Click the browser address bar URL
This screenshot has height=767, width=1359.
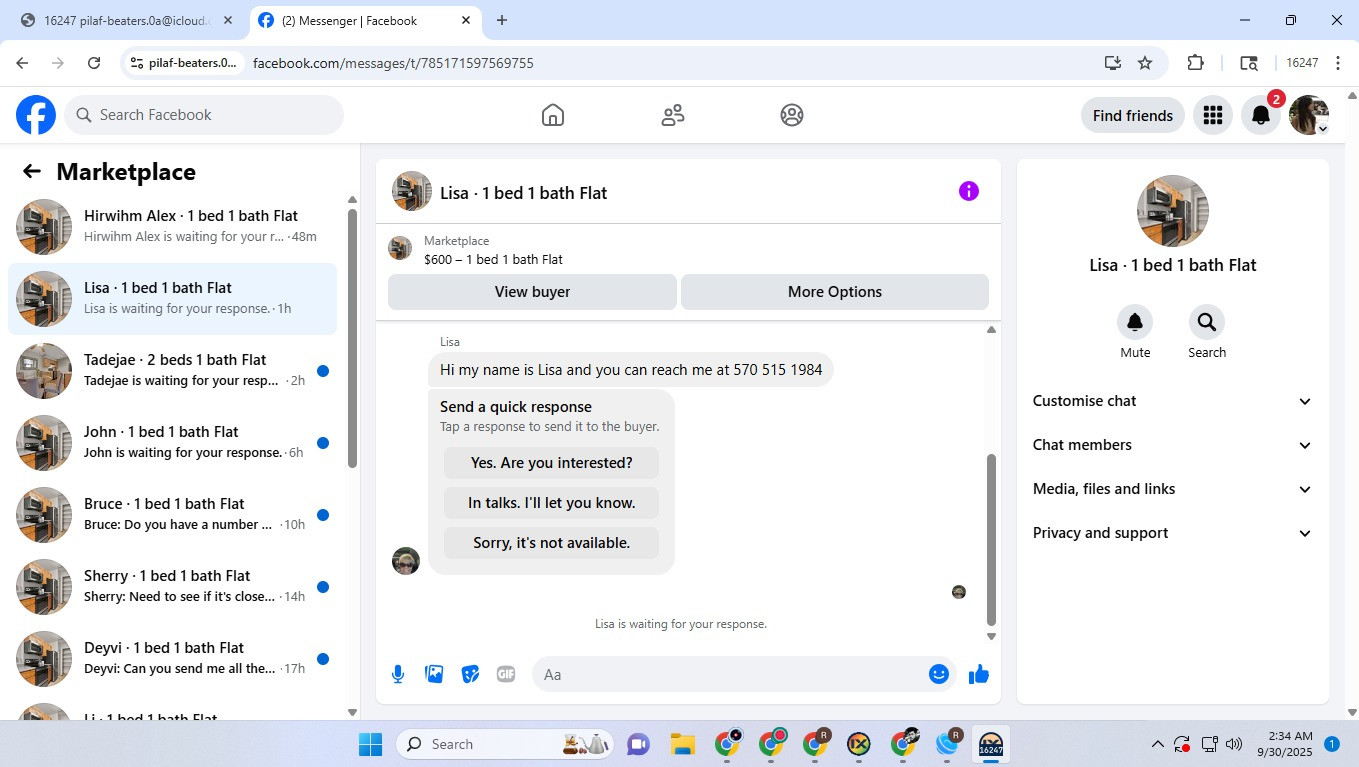pos(393,63)
